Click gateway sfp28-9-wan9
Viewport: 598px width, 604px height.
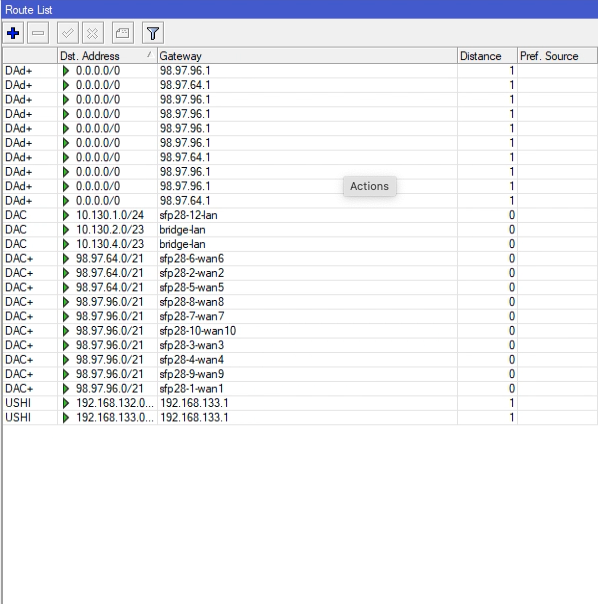click(191, 374)
